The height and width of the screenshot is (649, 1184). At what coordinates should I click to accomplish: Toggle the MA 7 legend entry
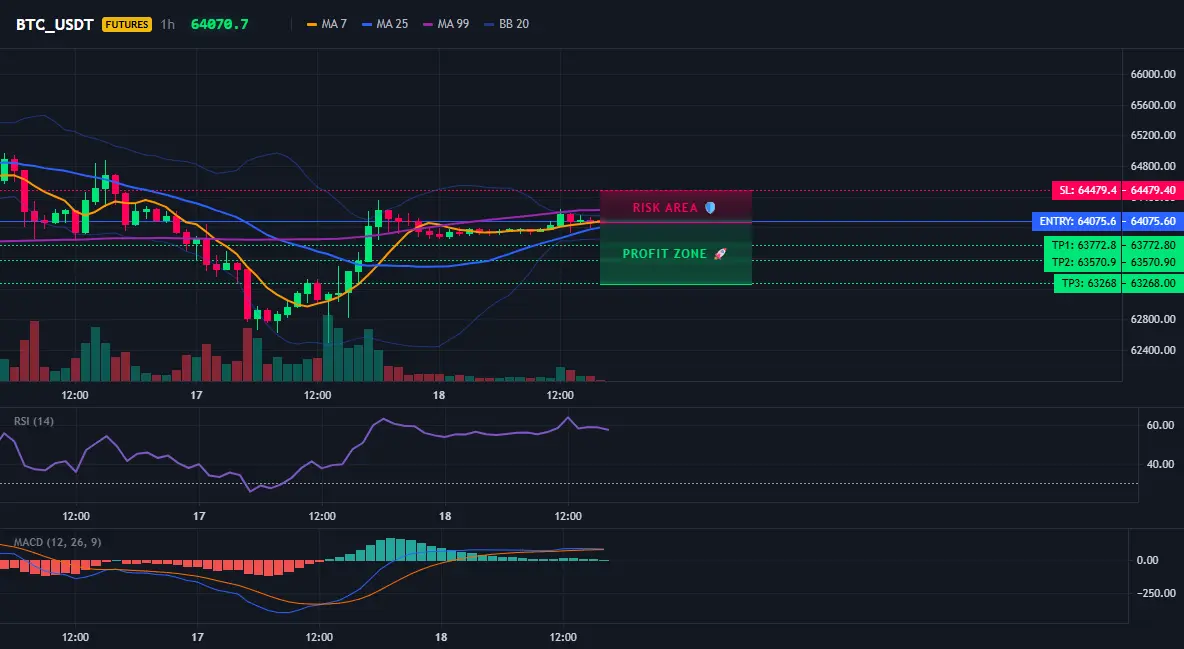(x=327, y=24)
